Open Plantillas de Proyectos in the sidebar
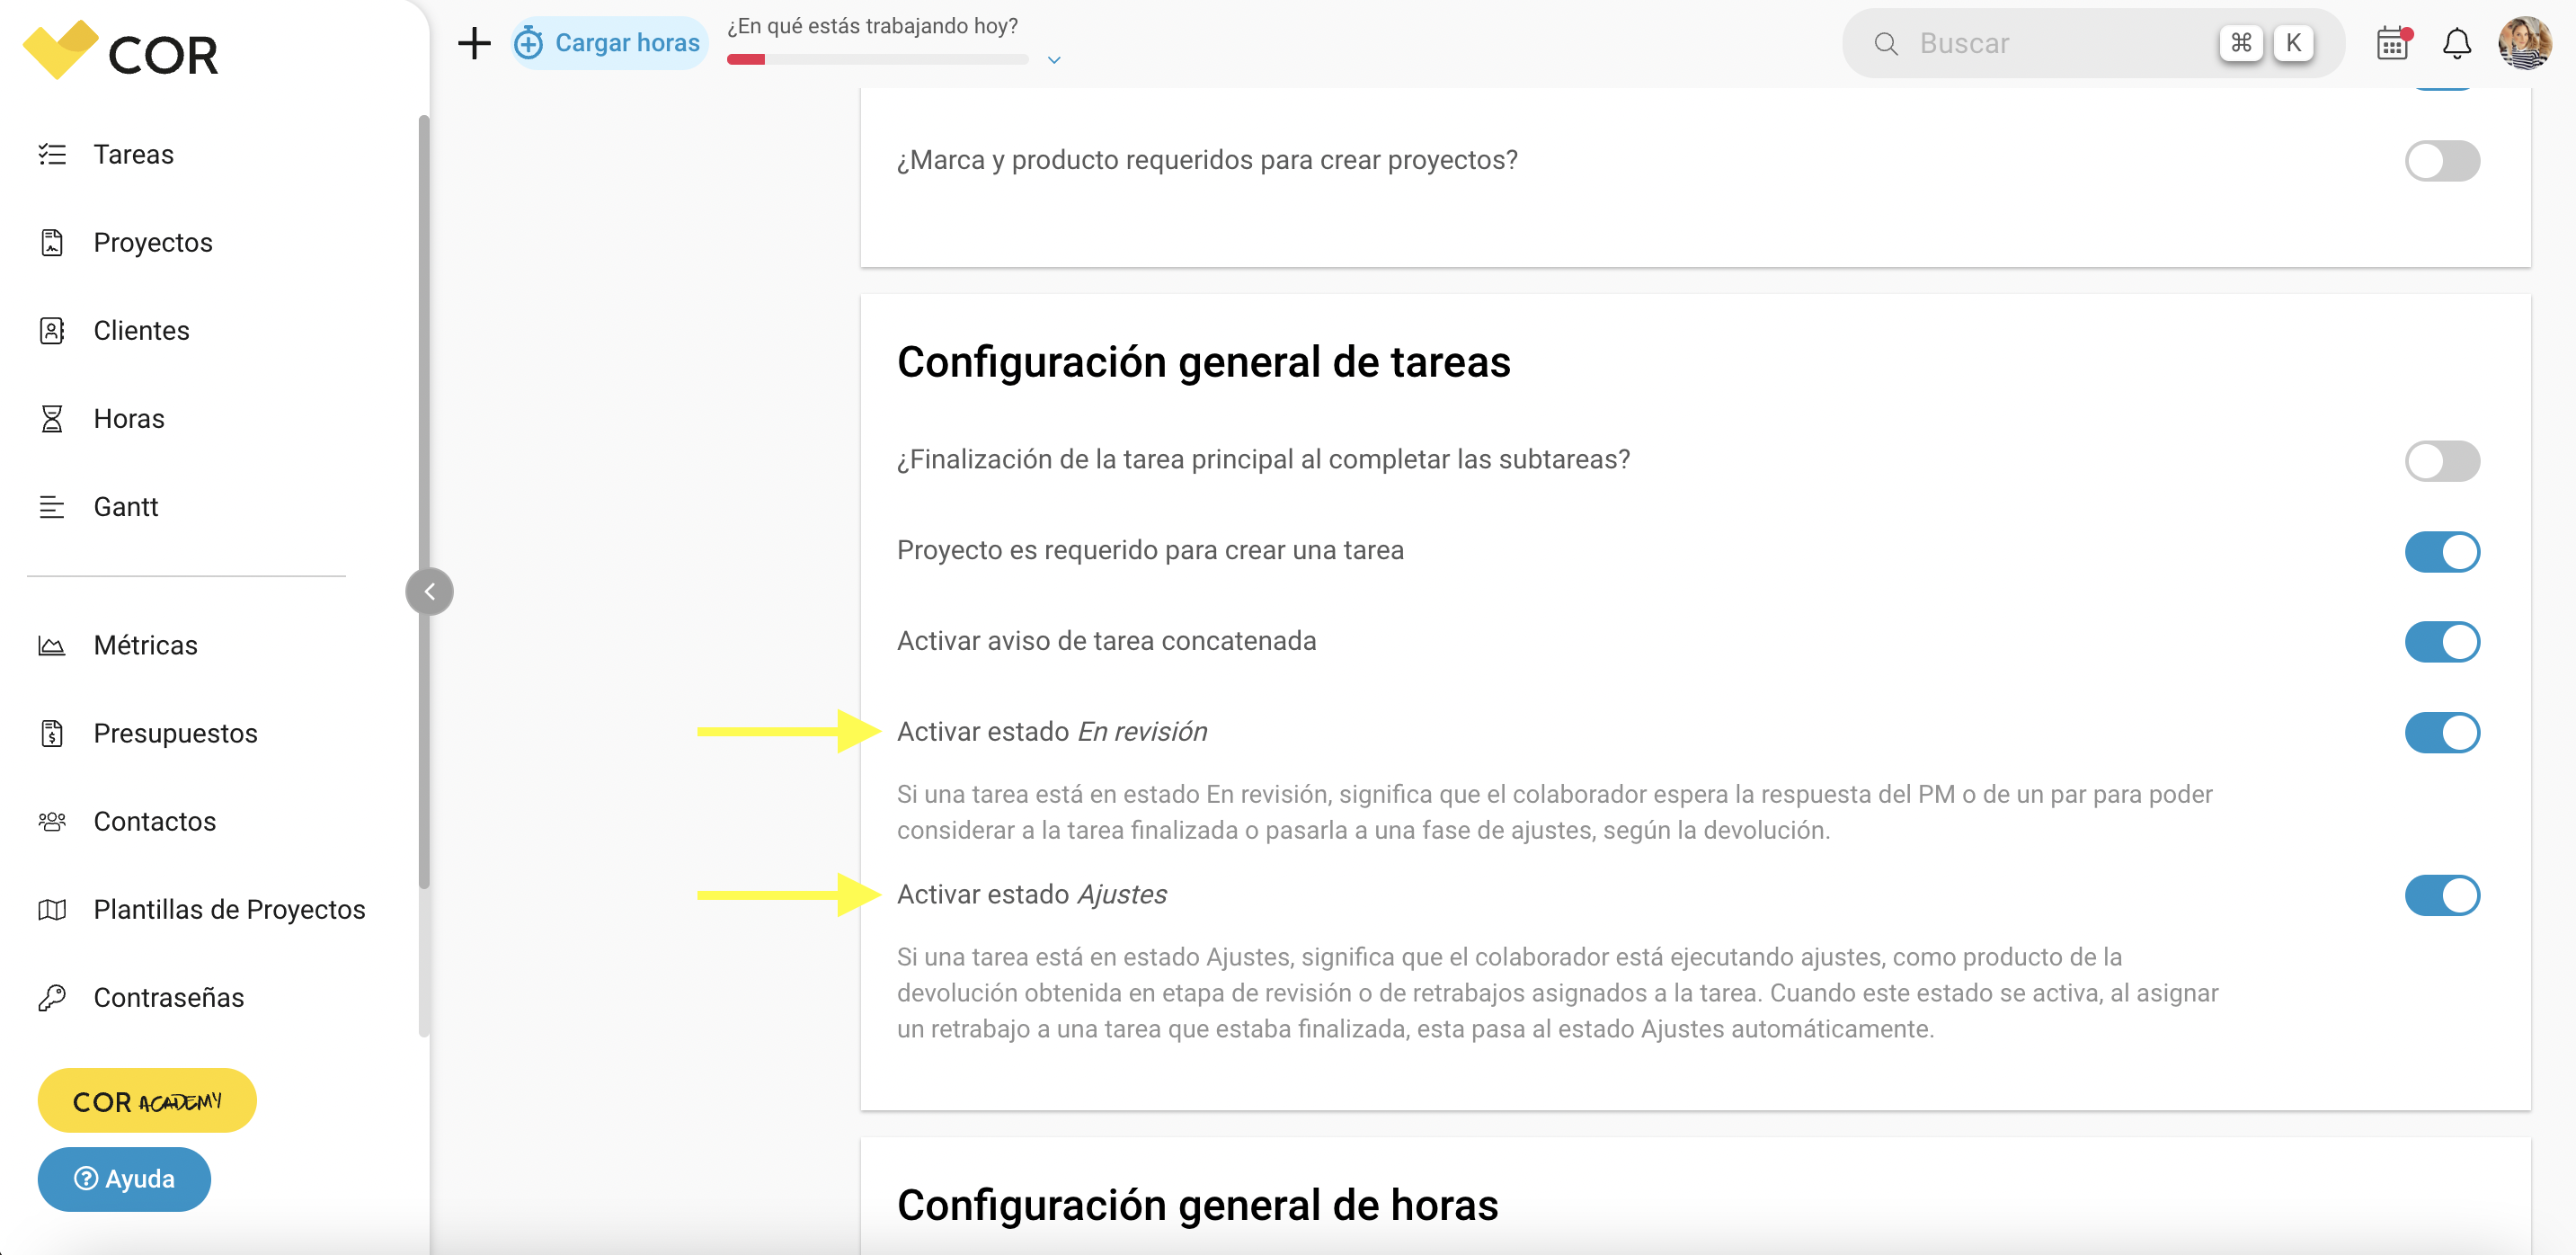The height and width of the screenshot is (1255, 2576). pyautogui.click(x=229, y=909)
